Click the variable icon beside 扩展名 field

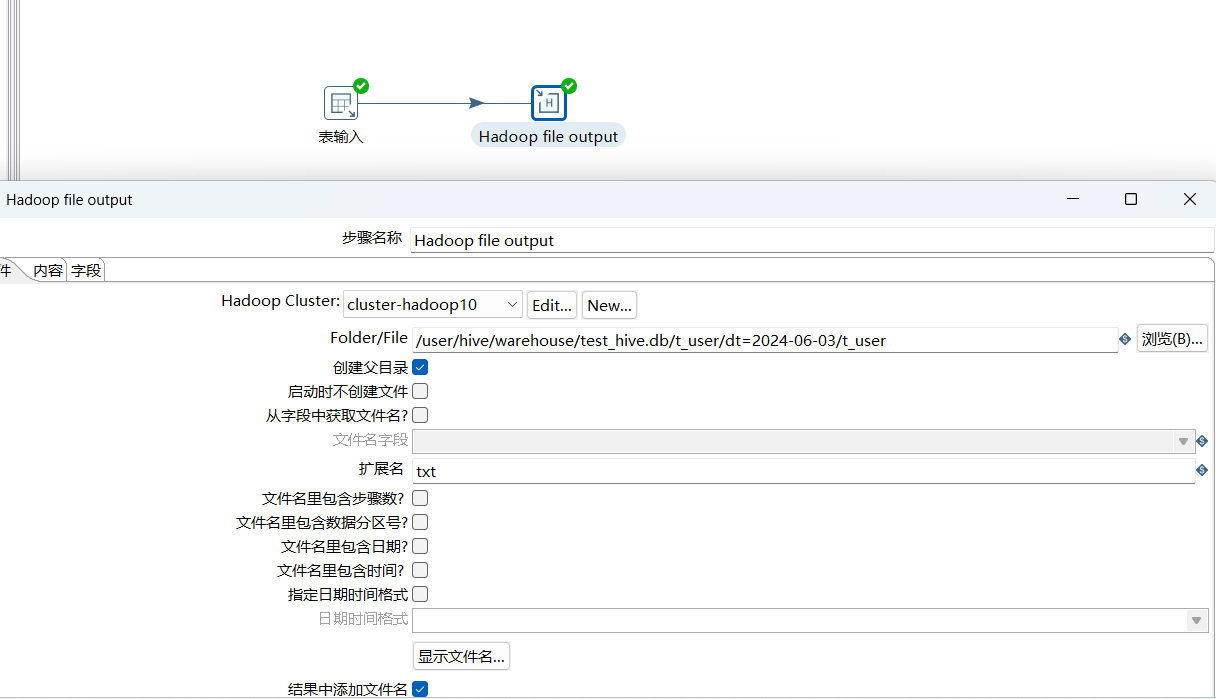[1202, 470]
